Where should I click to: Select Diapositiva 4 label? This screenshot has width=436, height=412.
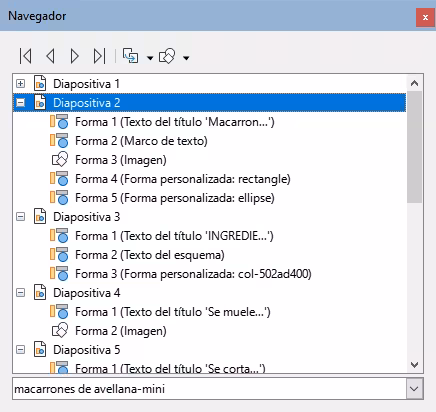(x=87, y=293)
